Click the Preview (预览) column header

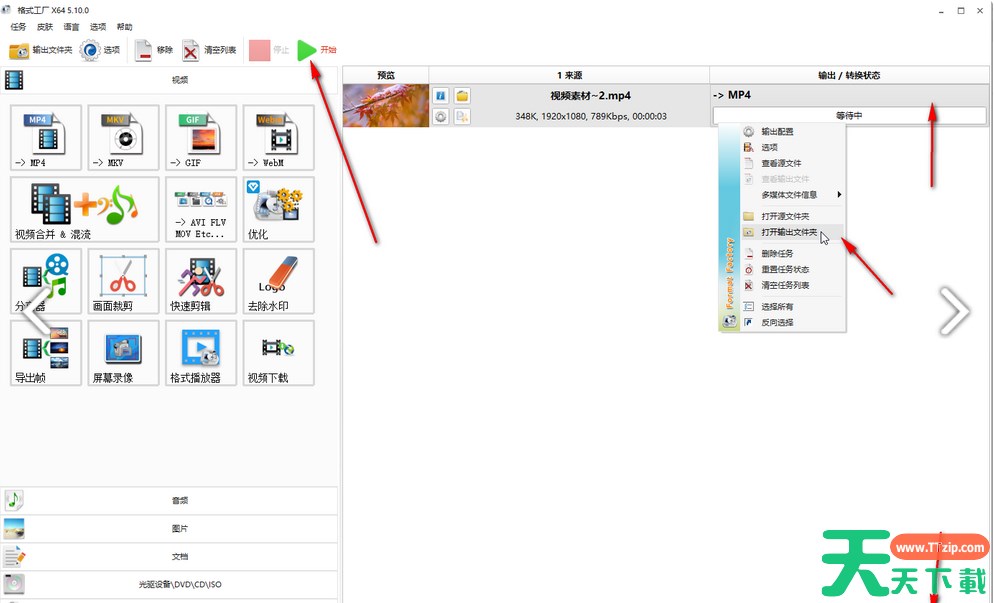pyautogui.click(x=386, y=75)
